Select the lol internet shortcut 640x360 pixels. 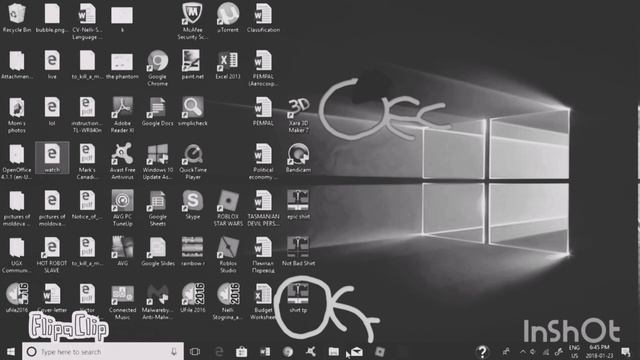click(x=52, y=111)
